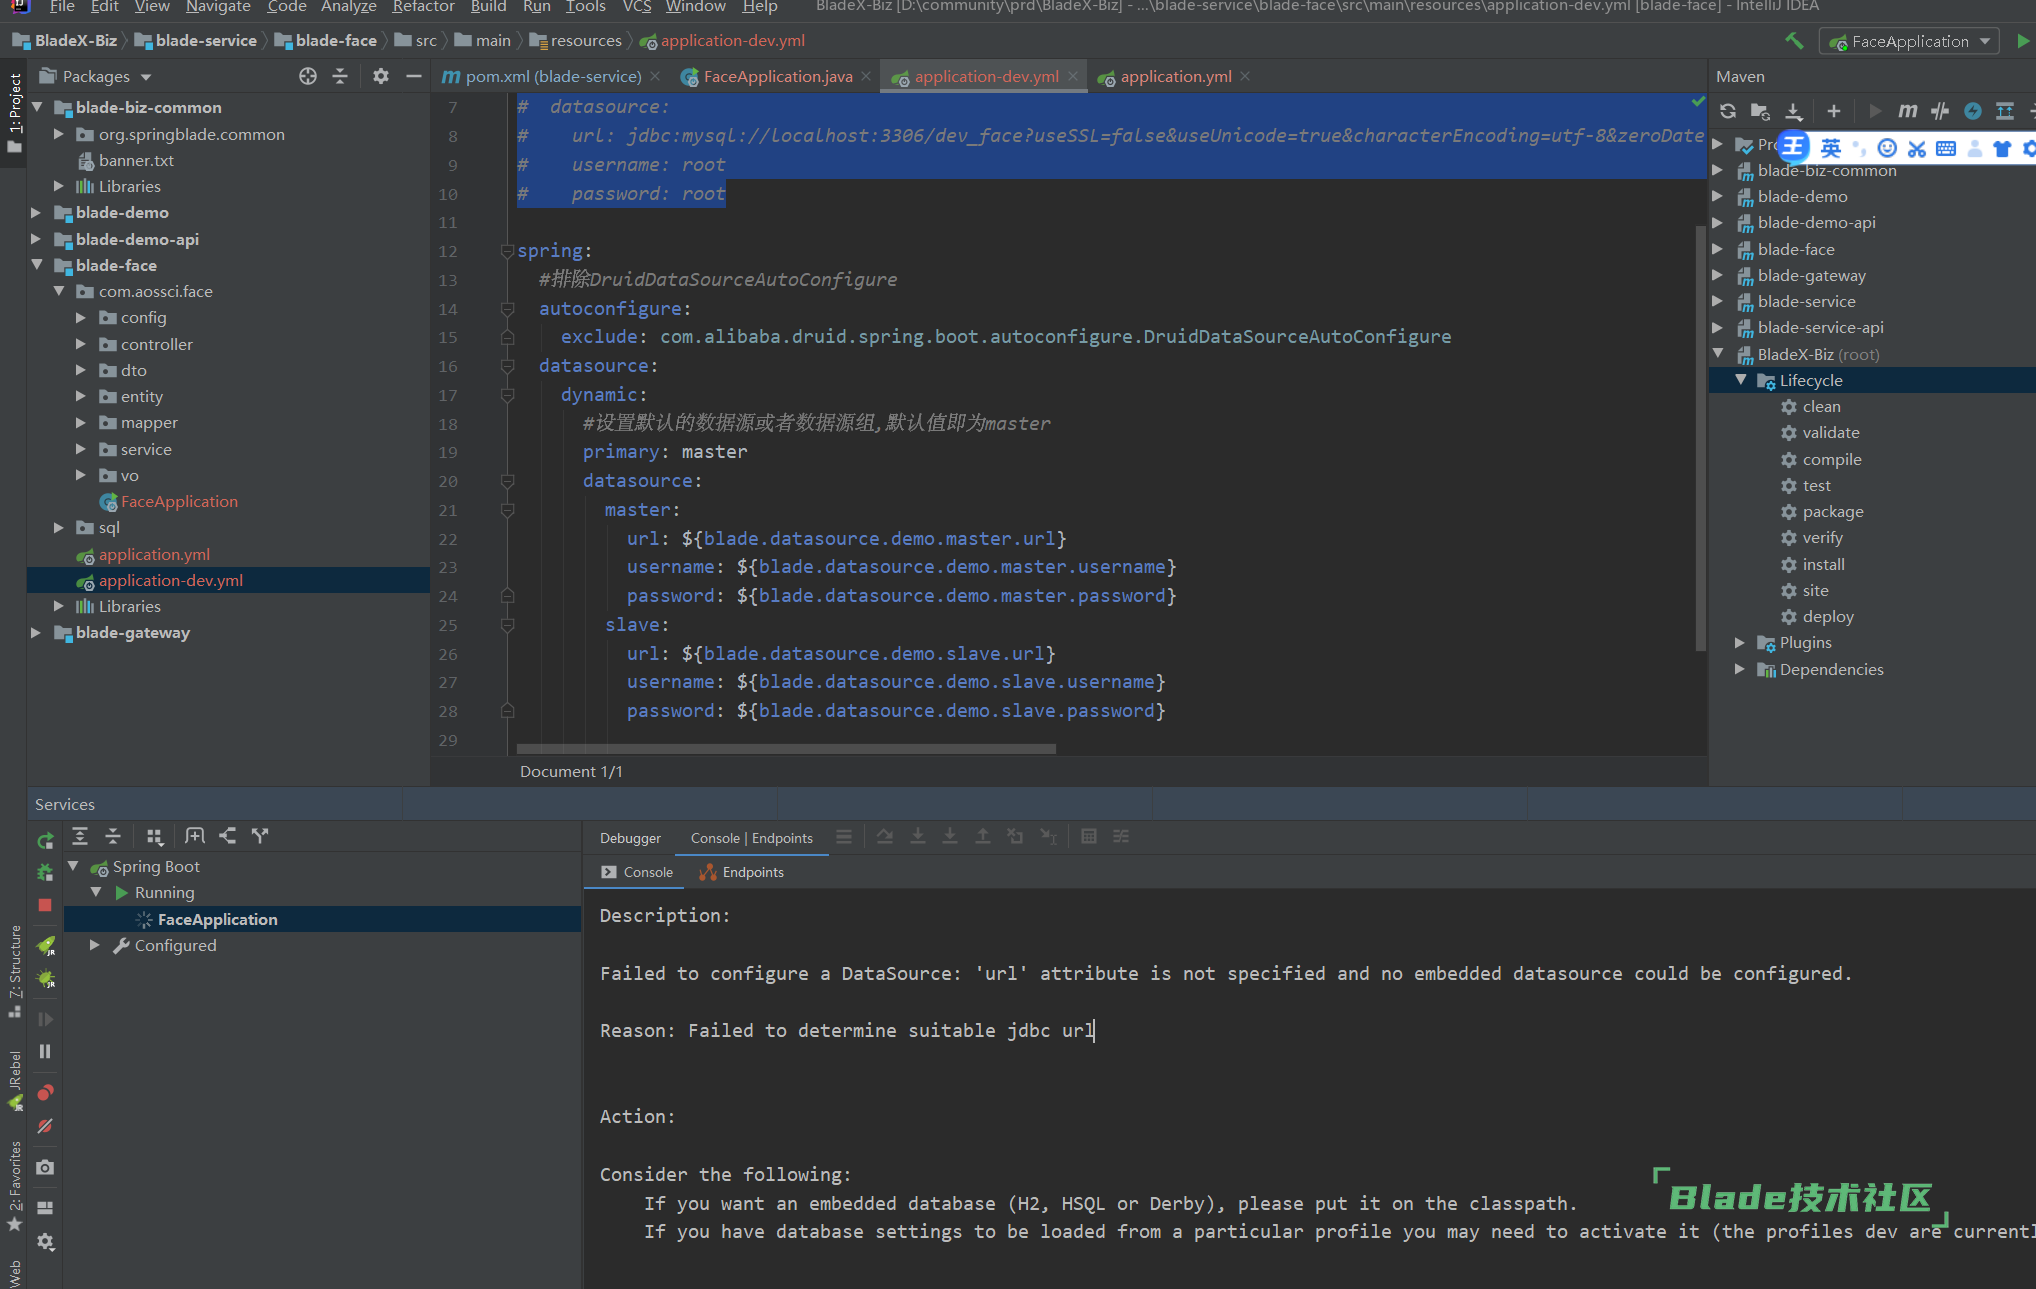
Task: Expand Plugins node in Maven panel
Action: pyautogui.click(x=1741, y=643)
